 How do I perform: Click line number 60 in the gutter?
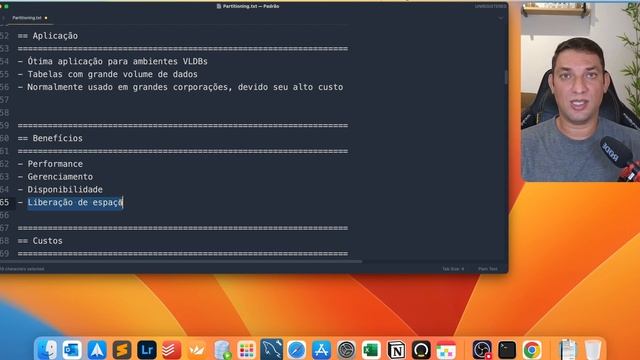tap(4, 138)
